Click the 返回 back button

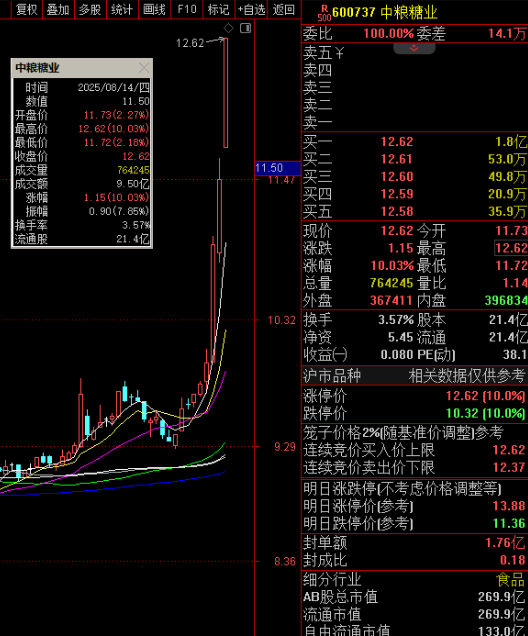[x=283, y=9]
